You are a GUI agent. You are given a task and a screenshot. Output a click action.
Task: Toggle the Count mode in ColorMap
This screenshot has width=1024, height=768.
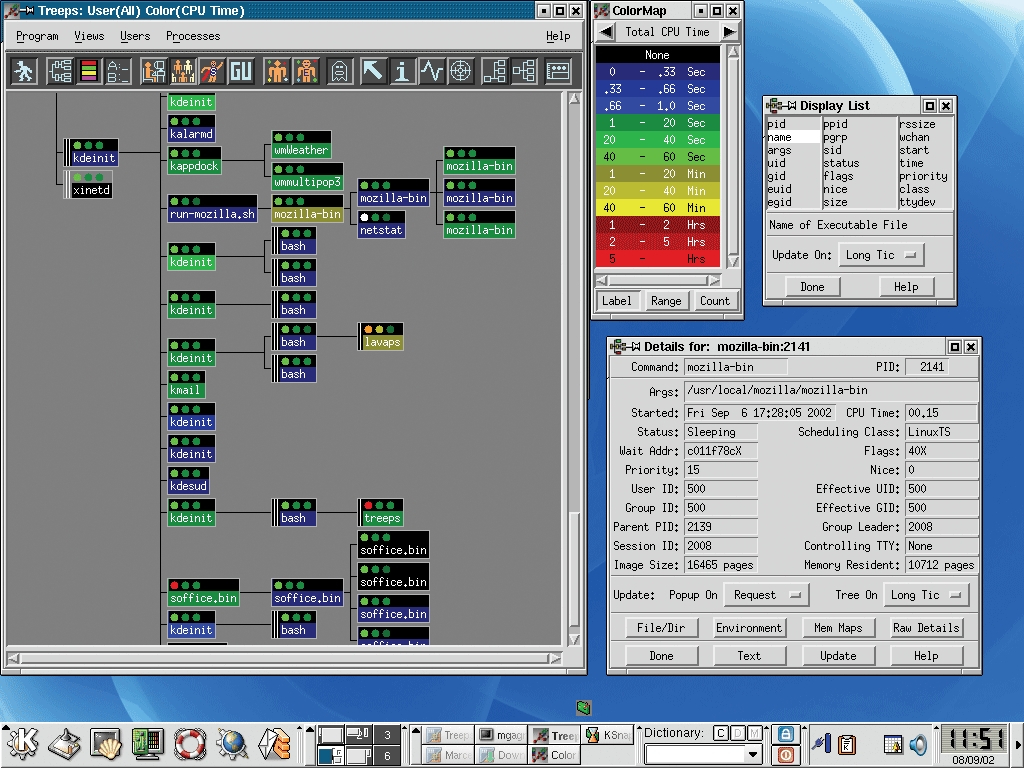pos(714,301)
